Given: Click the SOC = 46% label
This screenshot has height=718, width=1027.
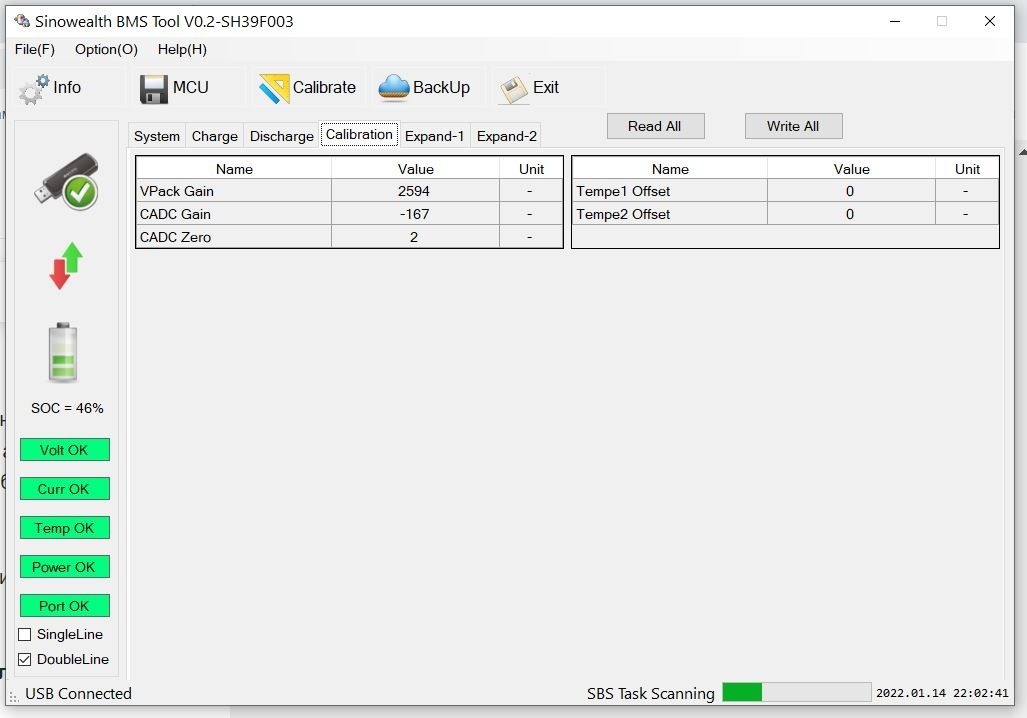Looking at the screenshot, I should pos(67,408).
